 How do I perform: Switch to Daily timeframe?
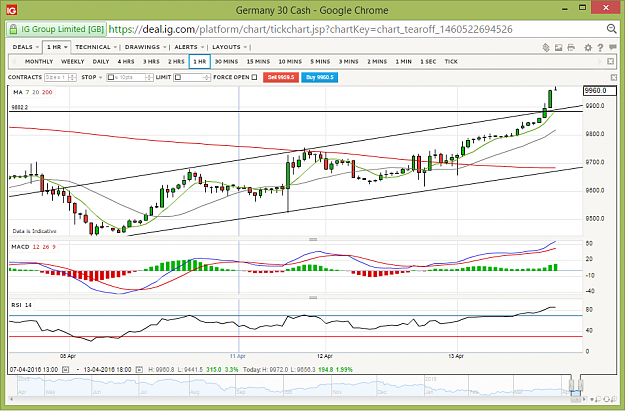(101, 61)
